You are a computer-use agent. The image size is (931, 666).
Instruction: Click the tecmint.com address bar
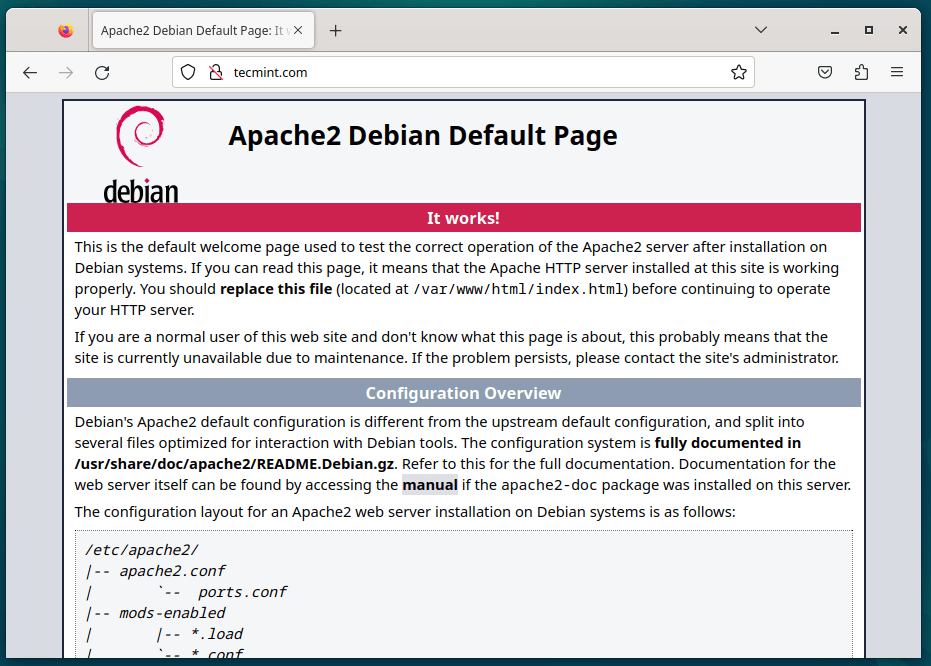[463, 72]
